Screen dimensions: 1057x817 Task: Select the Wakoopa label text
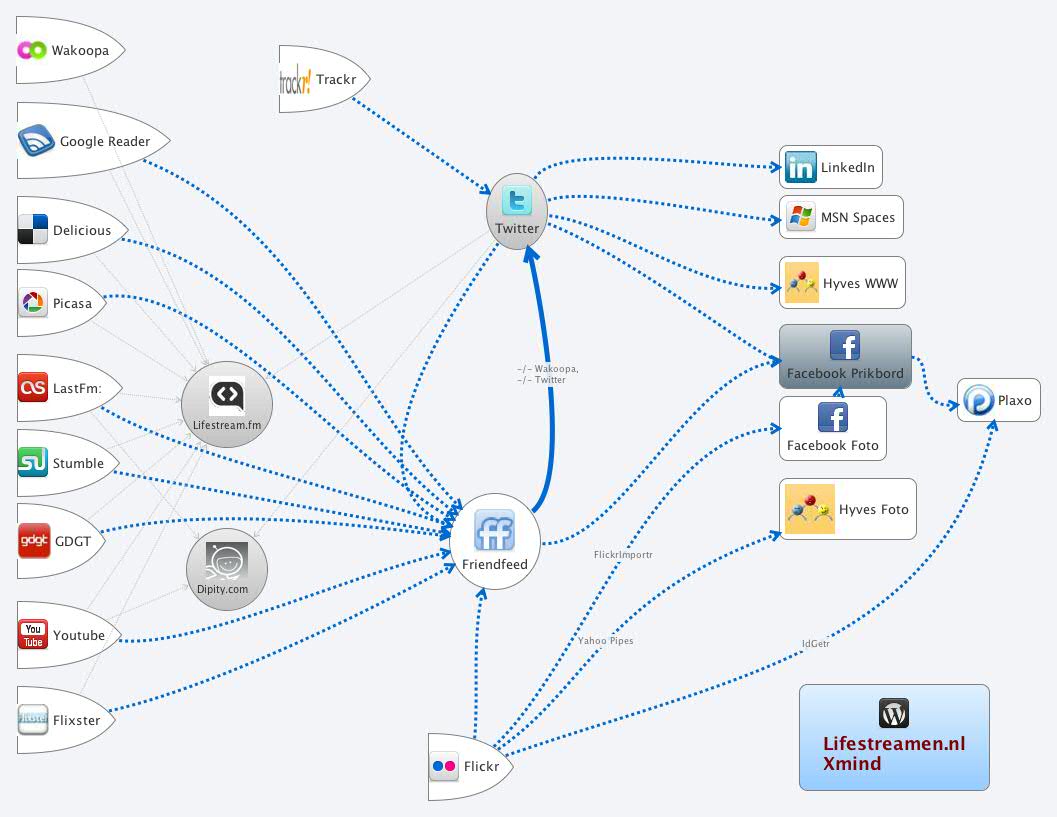click(80, 51)
